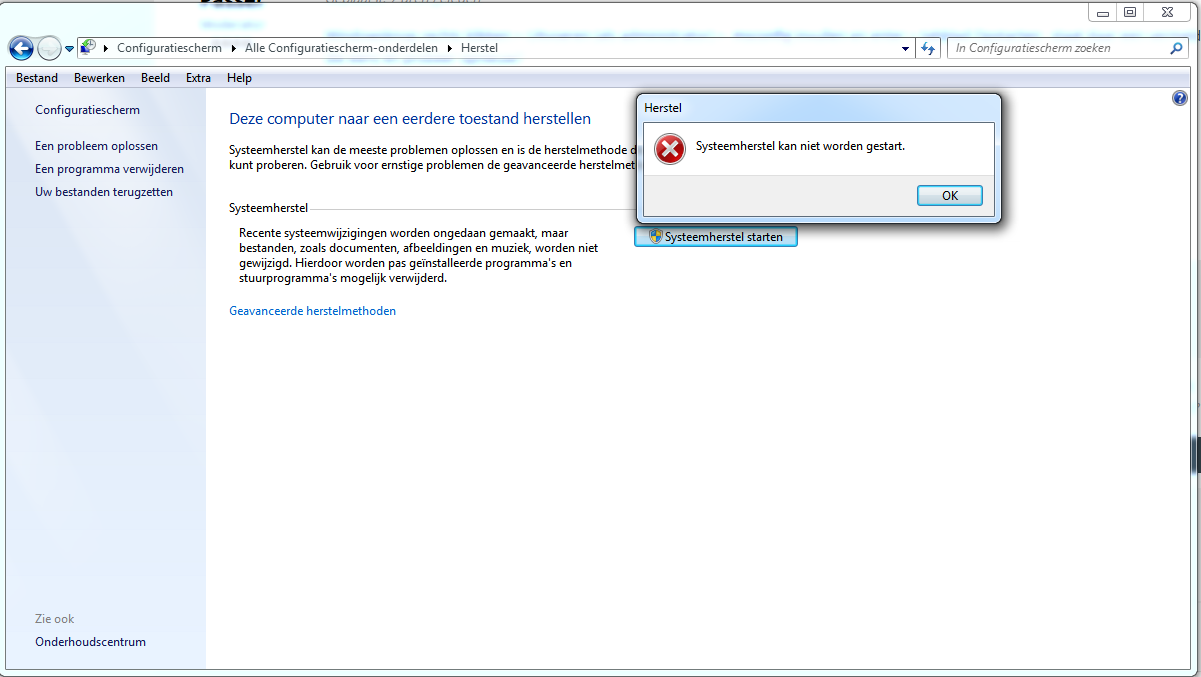Open the Beeld menu

pos(155,78)
